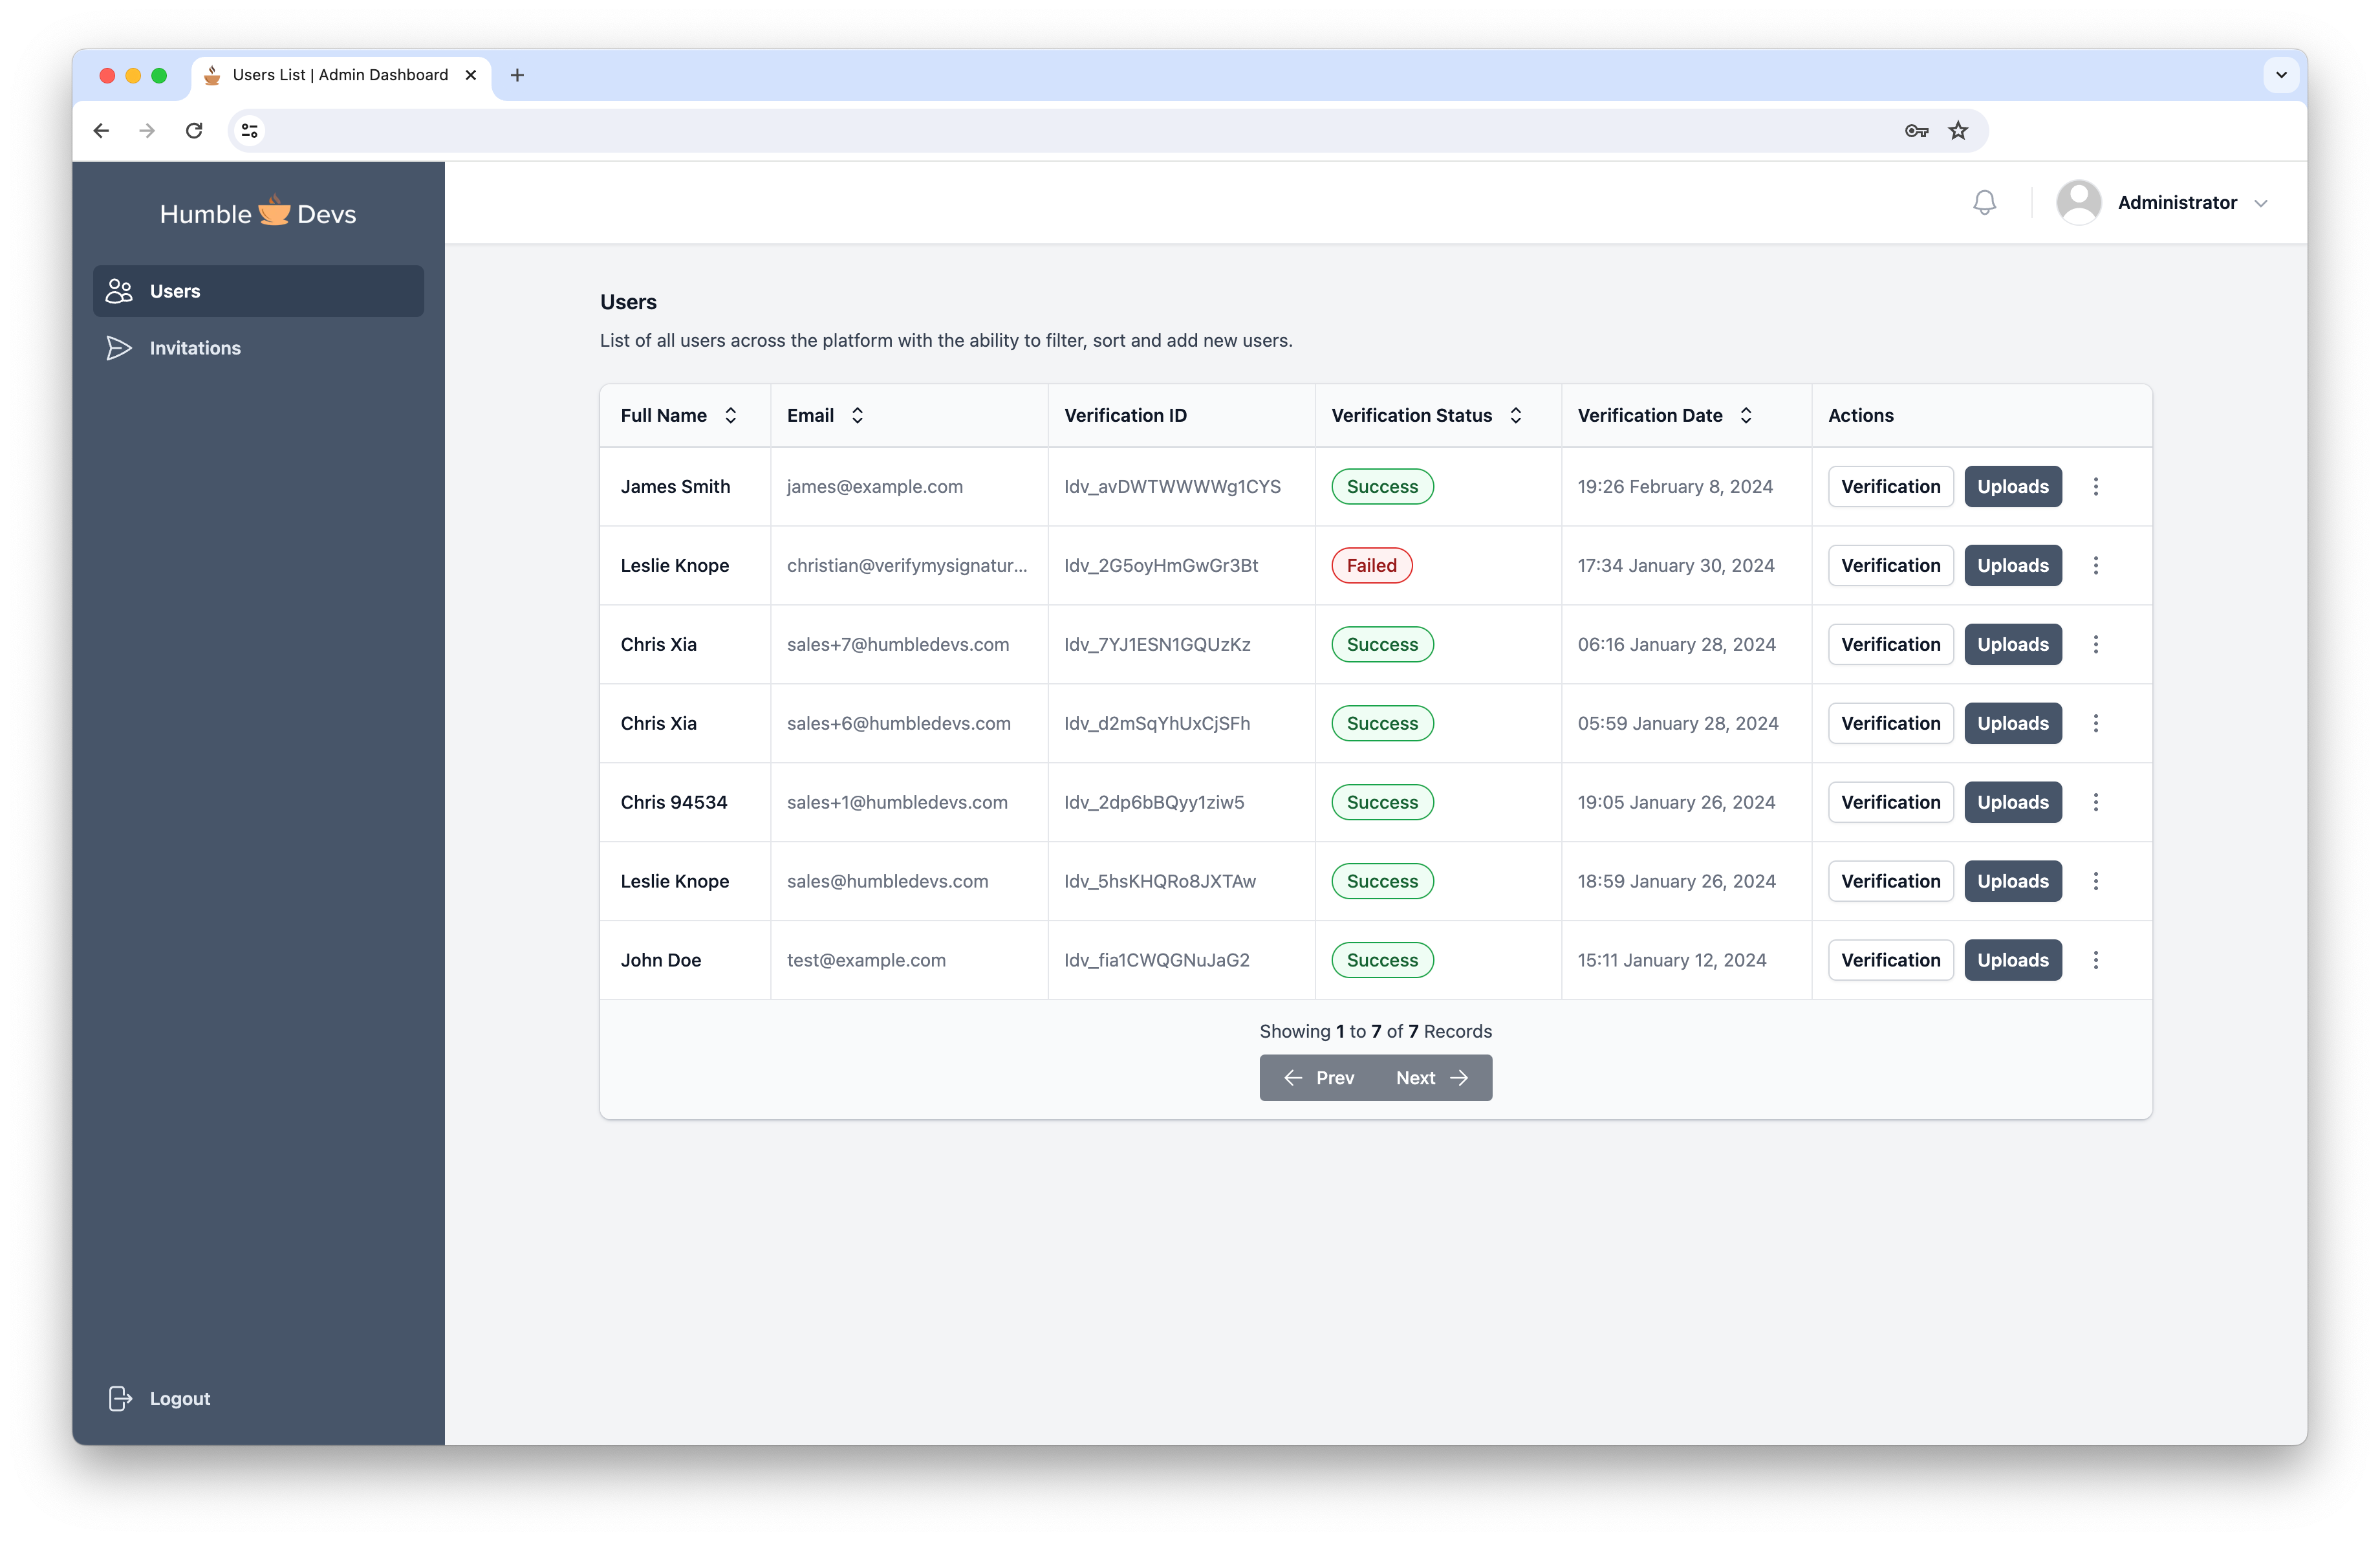Open Uploads for James Smith
This screenshot has width=2380, height=1541.
pyautogui.click(x=2012, y=487)
